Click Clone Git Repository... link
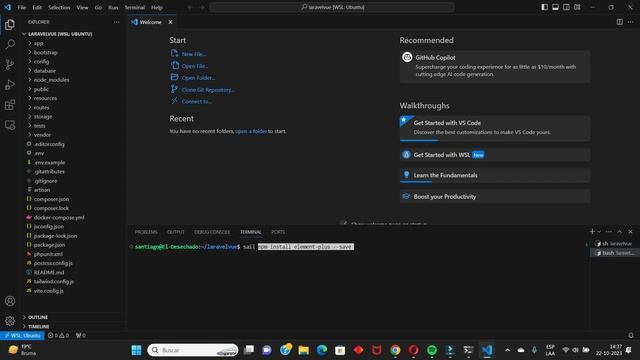The image size is (640, 360). coord(208,90)
